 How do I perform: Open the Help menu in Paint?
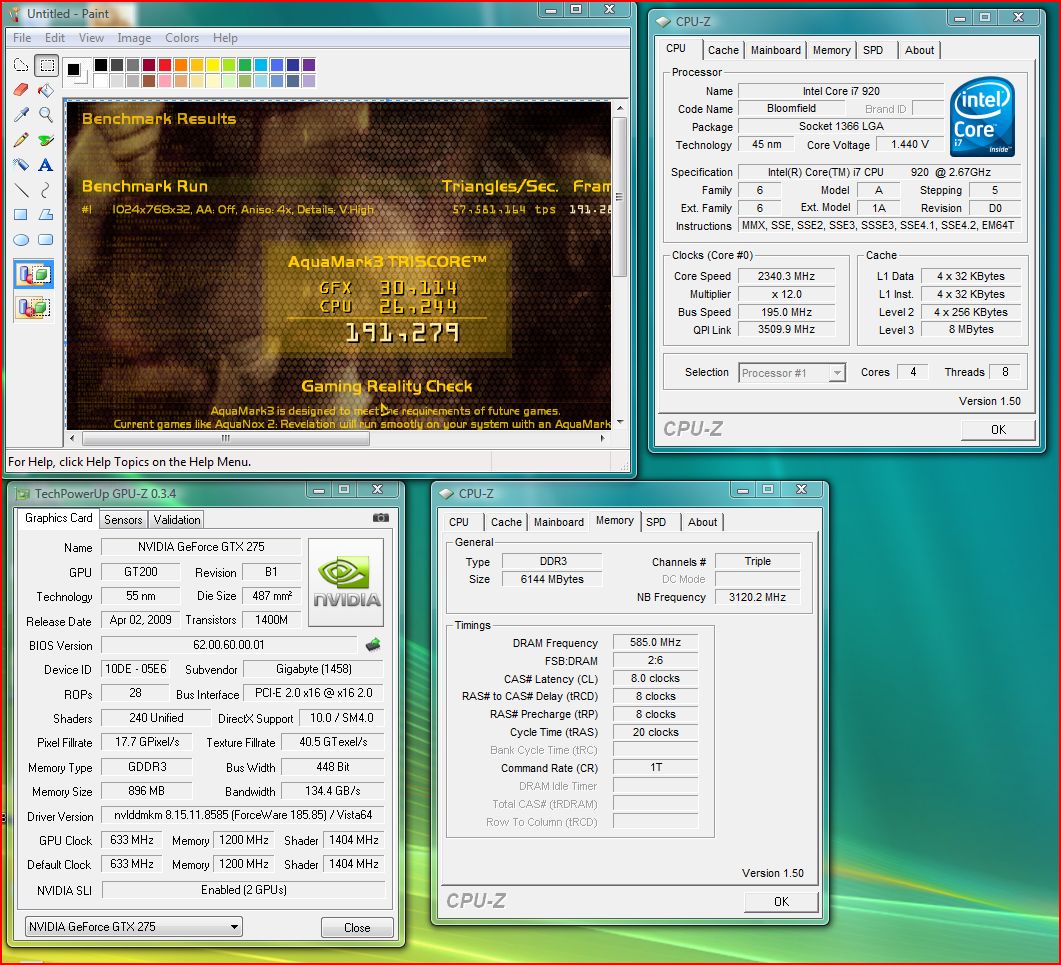[225, 38]
